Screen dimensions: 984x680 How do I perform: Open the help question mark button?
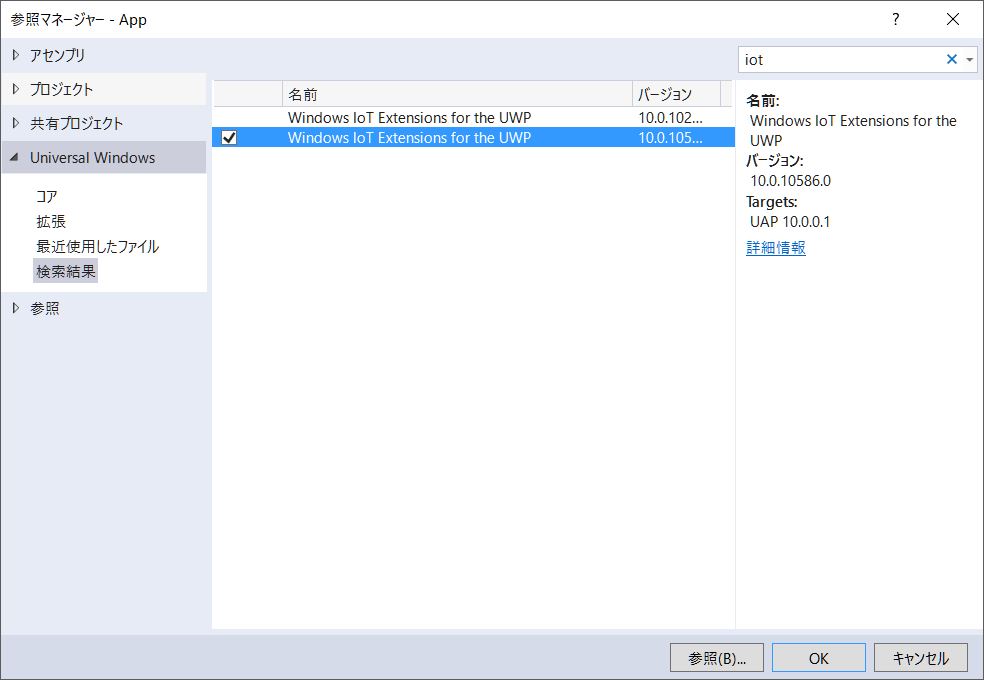(x=896, y=19)
